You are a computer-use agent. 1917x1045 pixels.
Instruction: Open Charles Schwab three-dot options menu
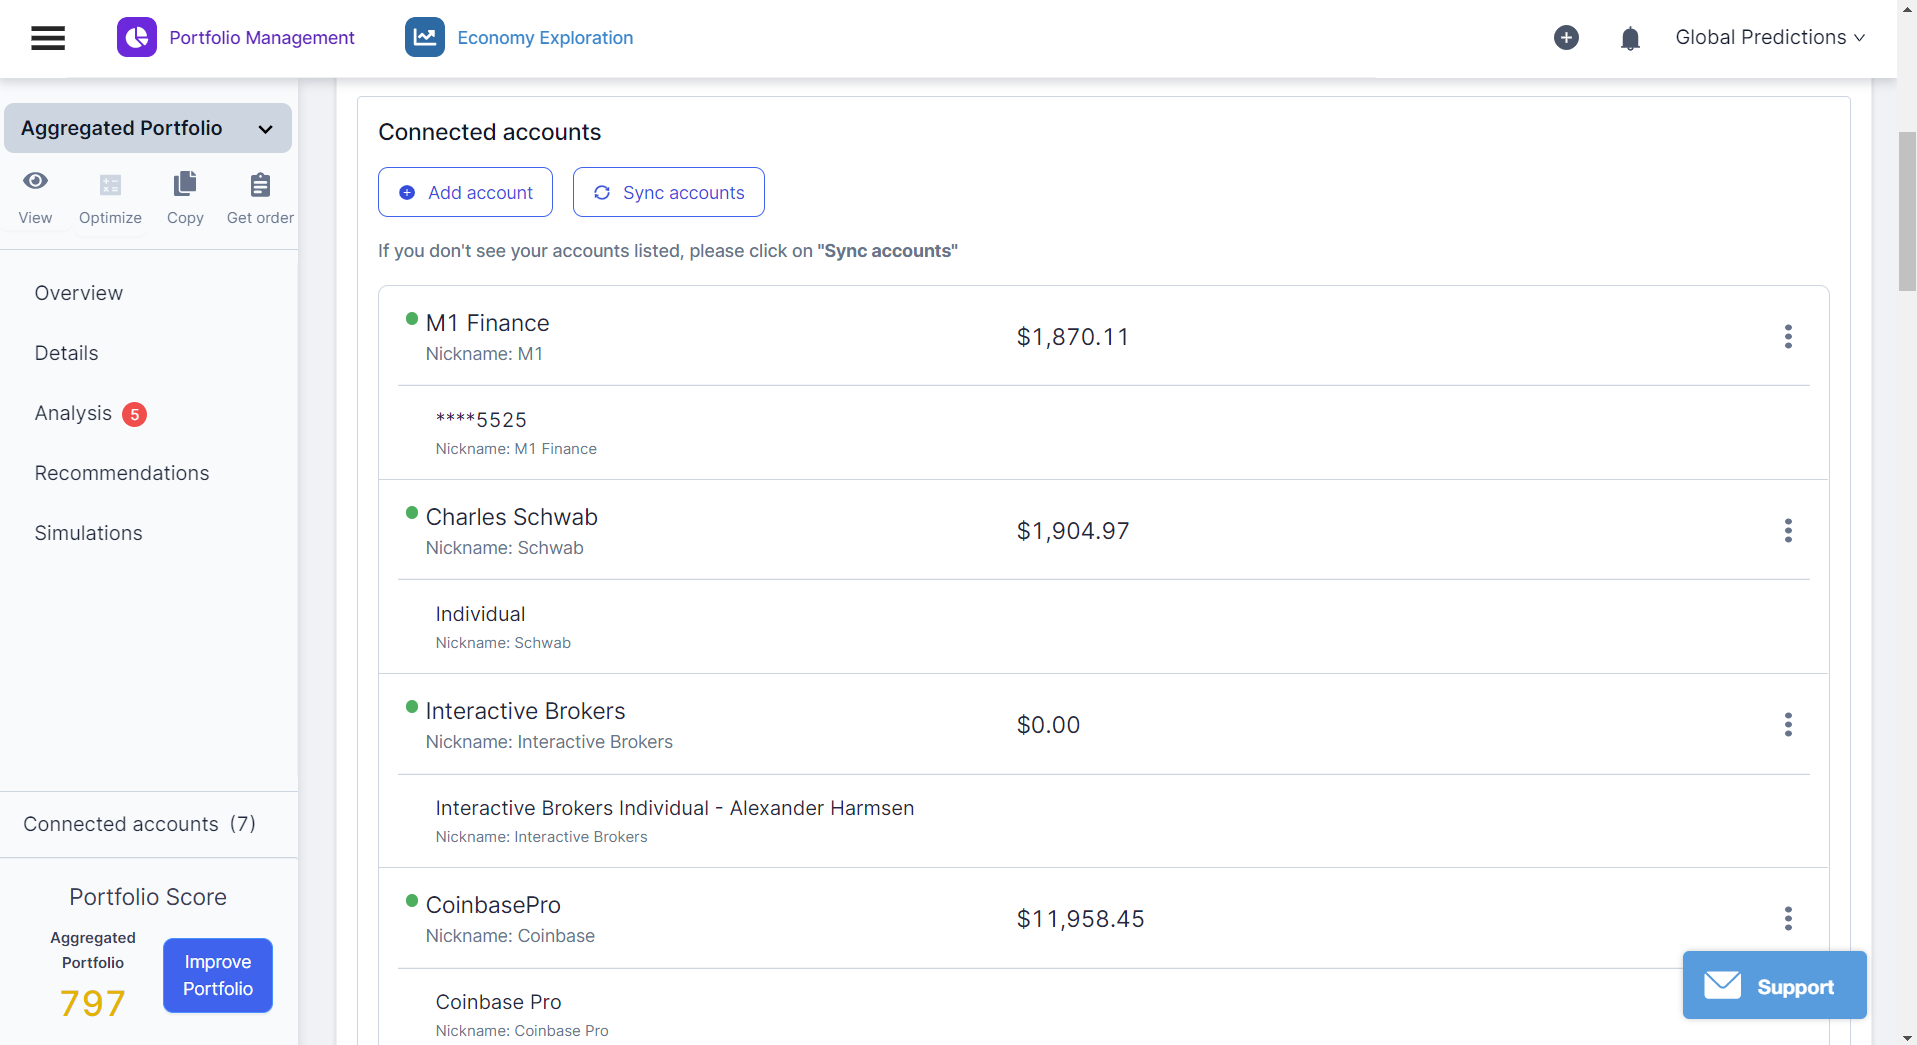1788,531
